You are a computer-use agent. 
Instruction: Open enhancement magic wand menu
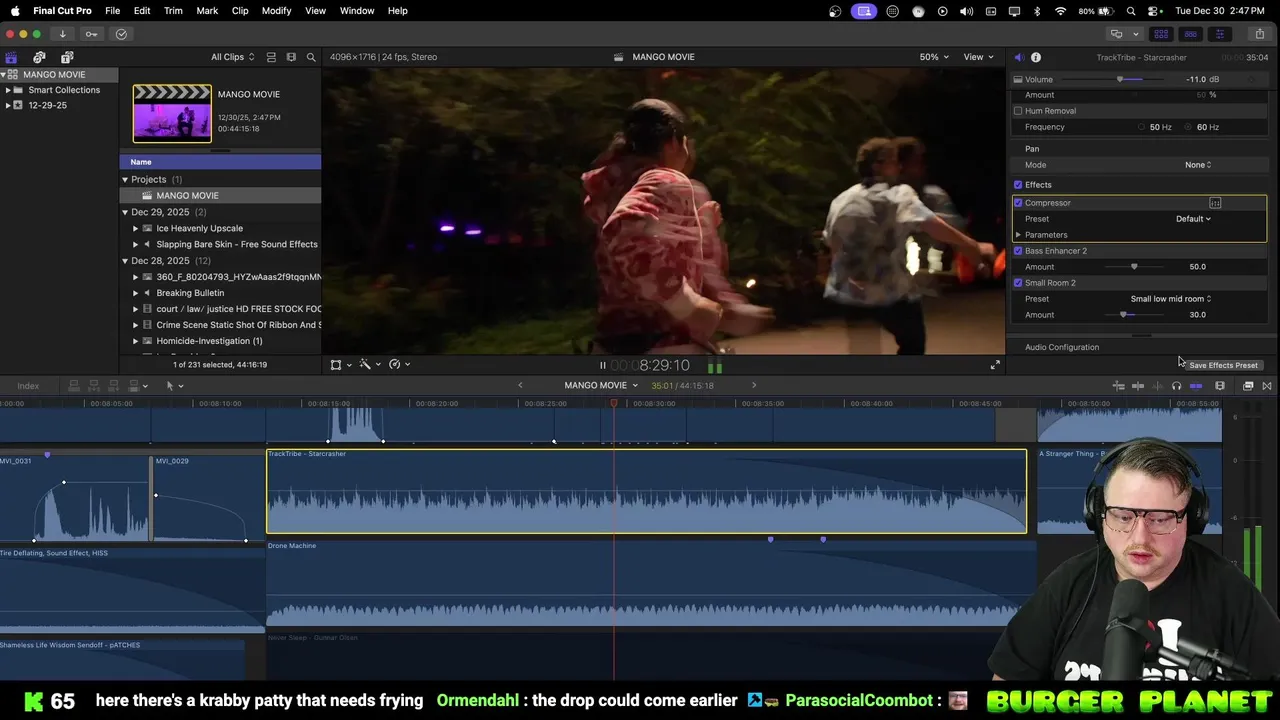coord(370,365)
